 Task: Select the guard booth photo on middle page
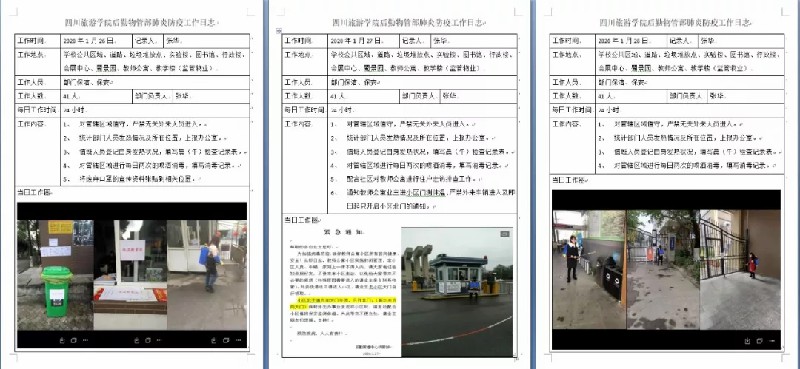coord(457,291)
